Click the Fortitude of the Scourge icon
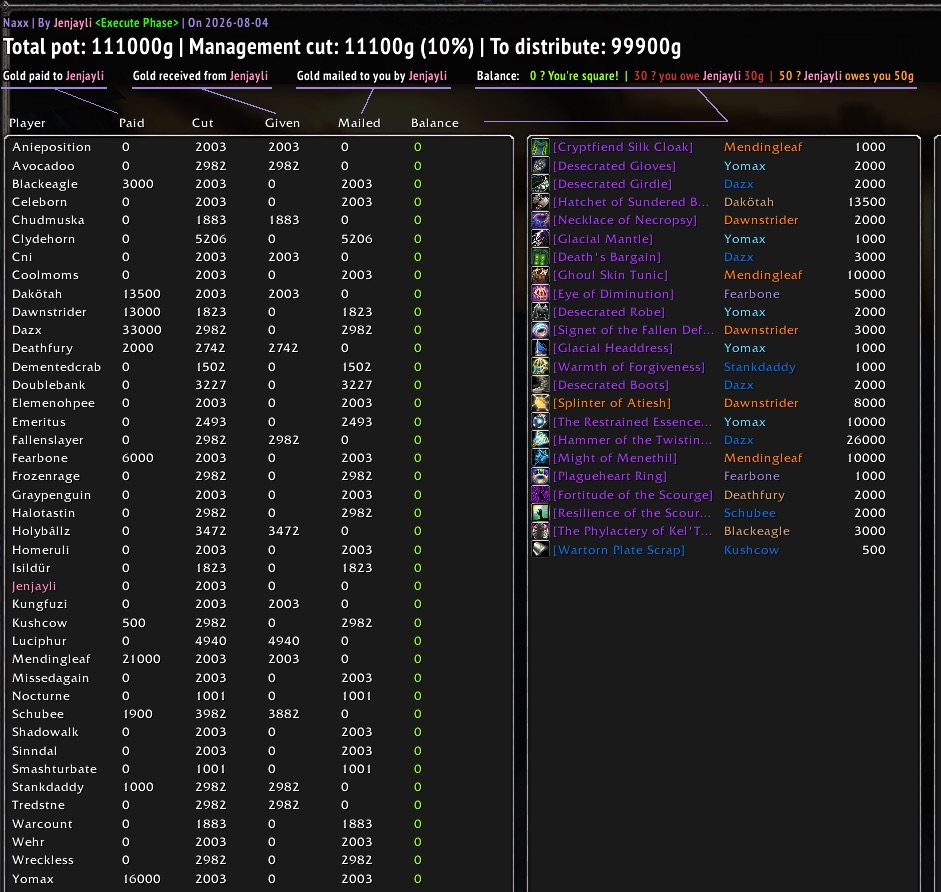The width and height of the screenshot is (941, 892). 540,495
